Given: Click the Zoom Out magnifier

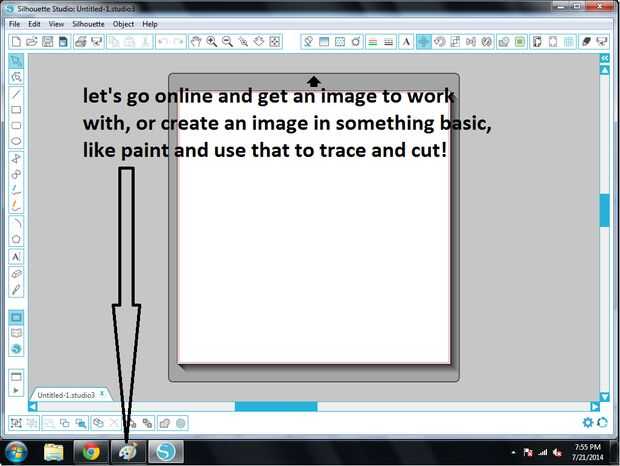Looking at the screenshot, I should tap(227, 42).
